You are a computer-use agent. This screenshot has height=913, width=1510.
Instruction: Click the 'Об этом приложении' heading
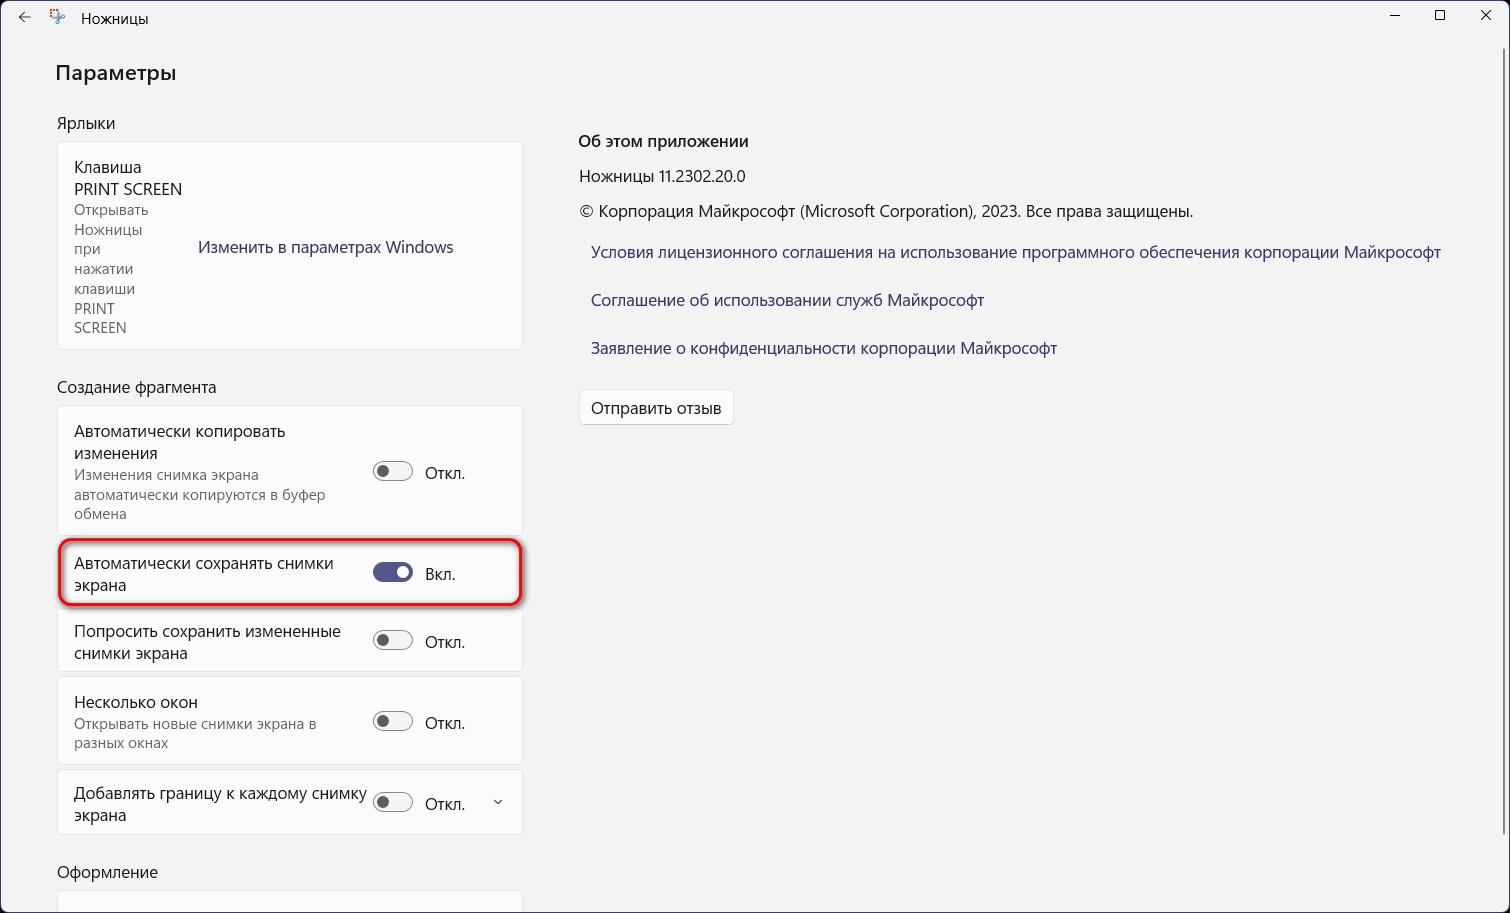pos(663,141)
